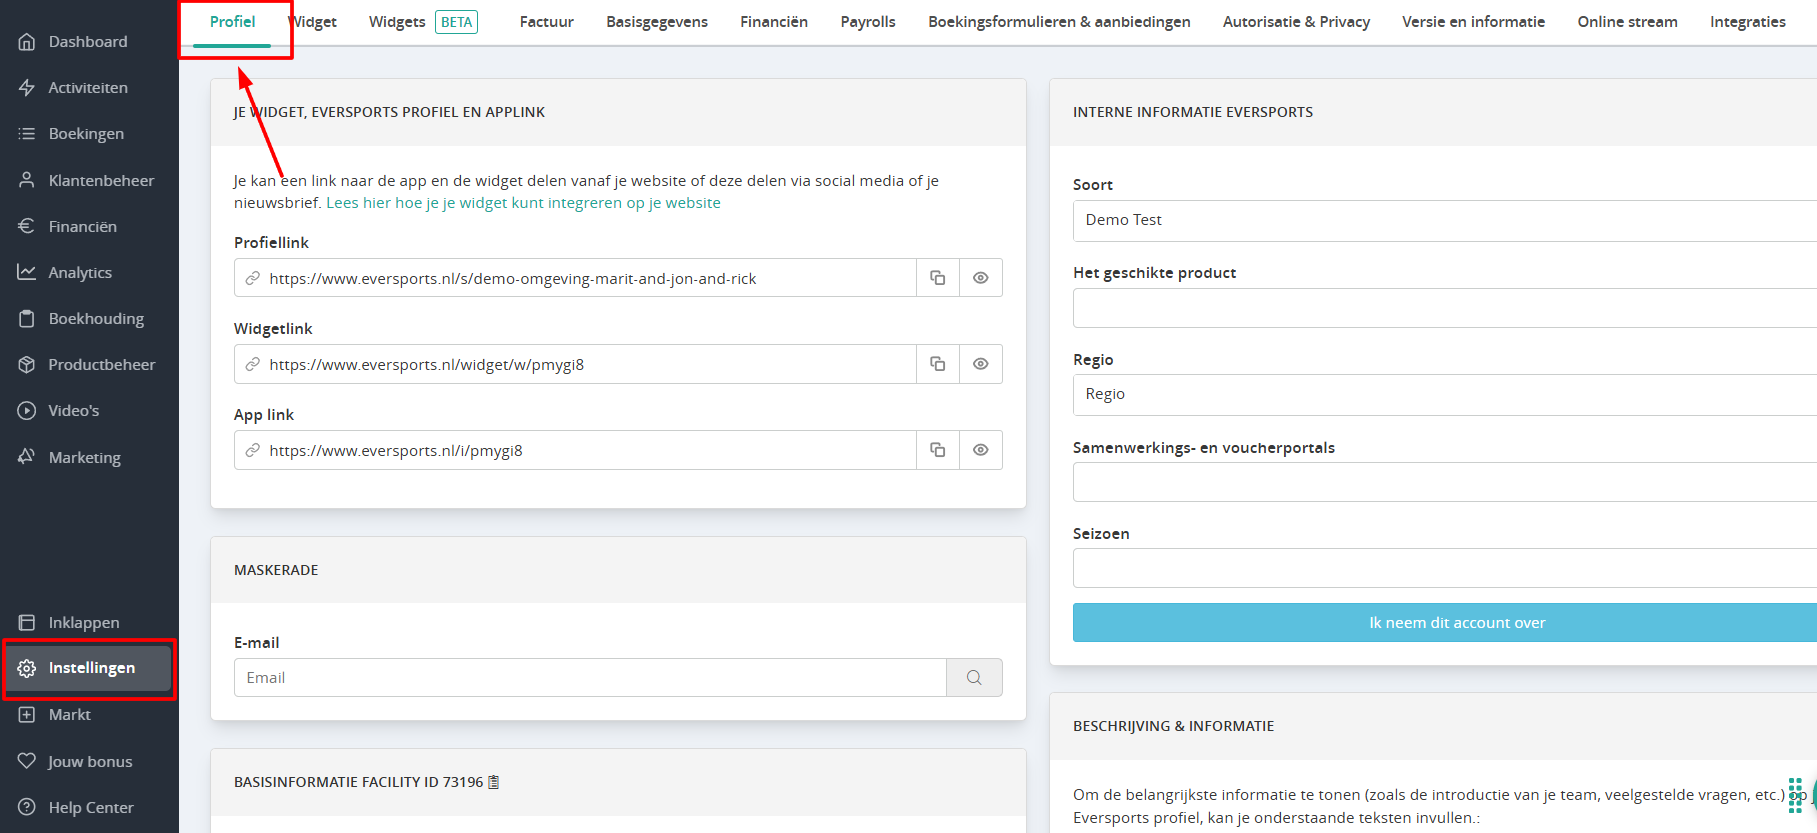The width and height of the screenshot is (1817, 833).
Task: Copy the Widgetlink URL
Action: point(938,364)
